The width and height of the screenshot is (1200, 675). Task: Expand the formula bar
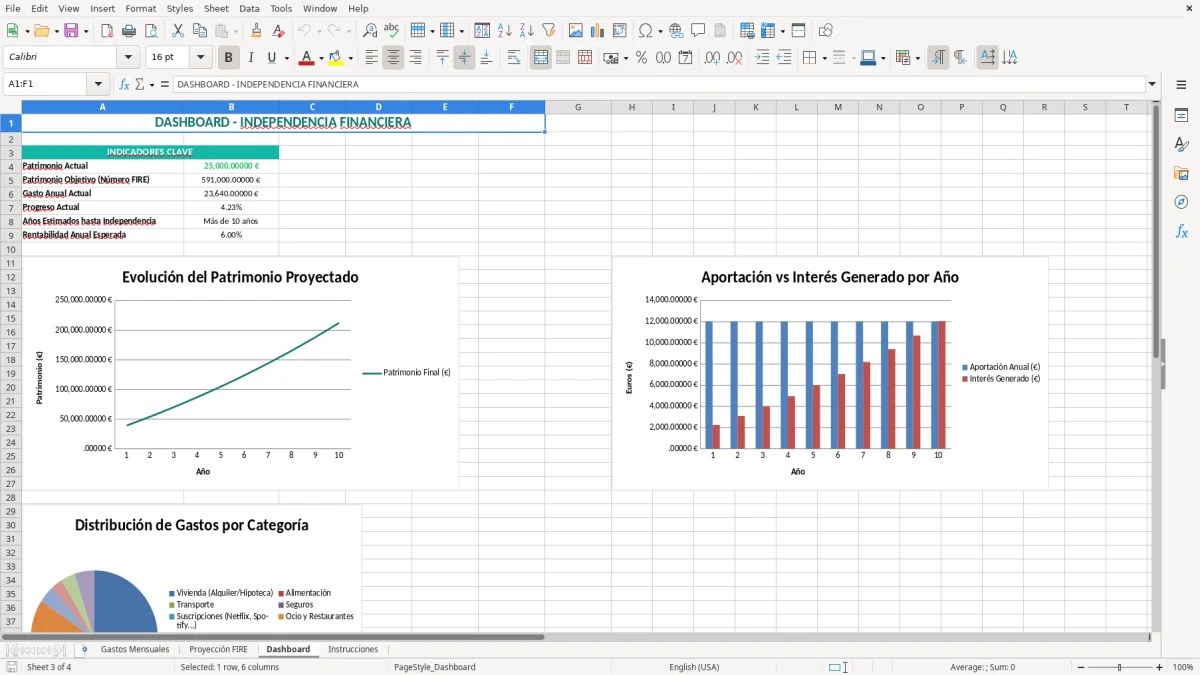tap(1153, 85)
